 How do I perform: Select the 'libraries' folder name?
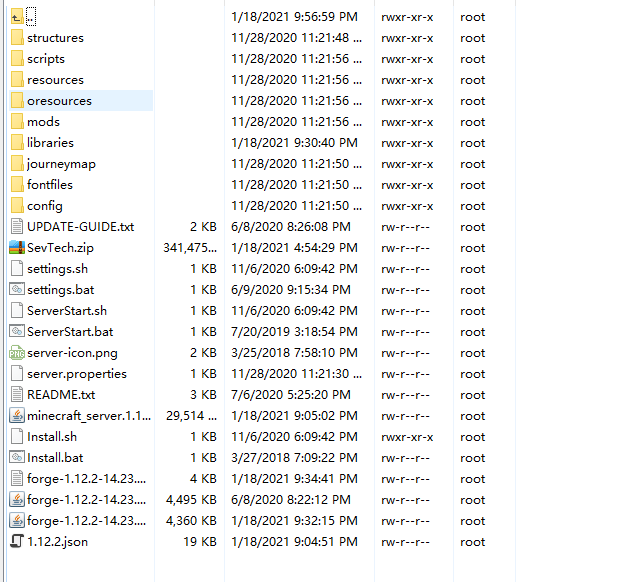pos(51,143)
